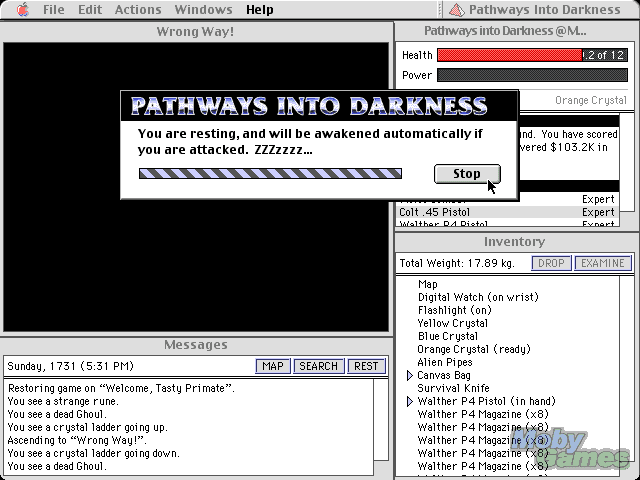Open the File menu
640x480 pixels.
[53, 9]
